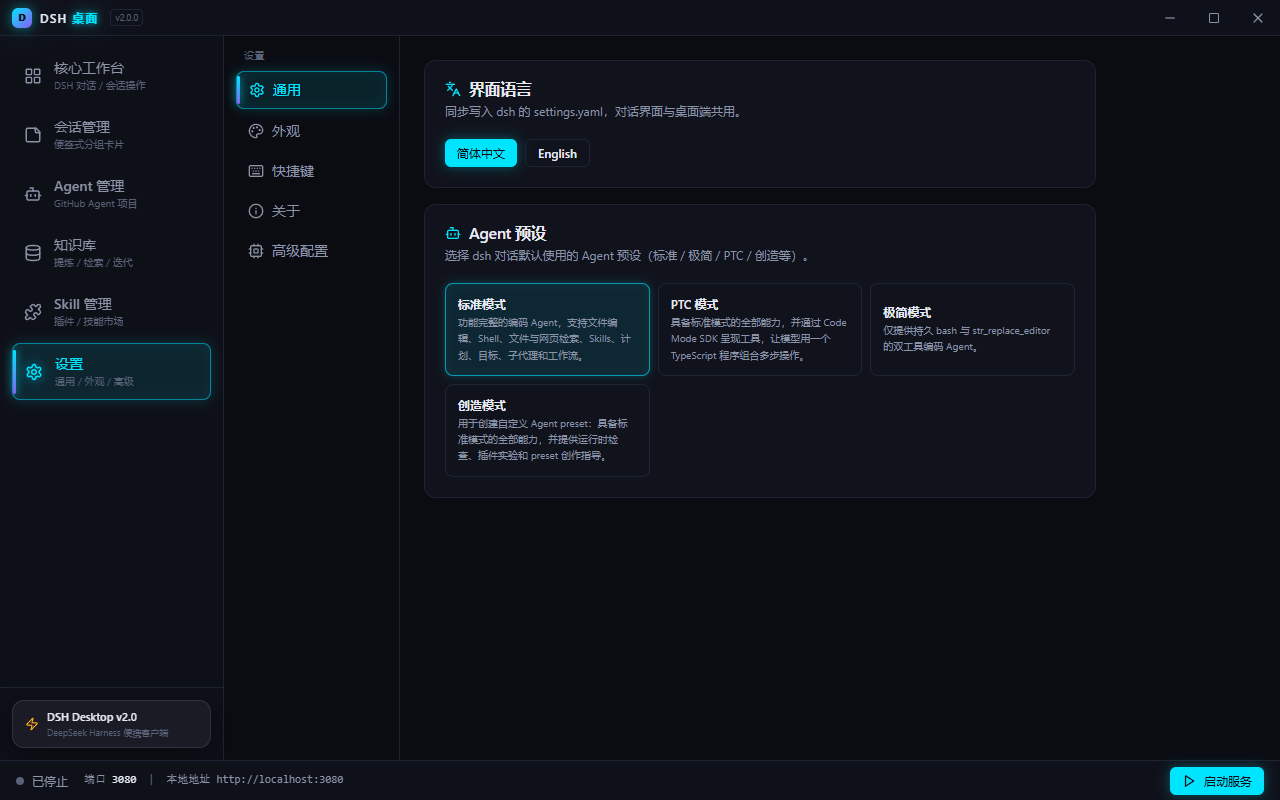Click the 会话管理 file icon

[33, 135]
